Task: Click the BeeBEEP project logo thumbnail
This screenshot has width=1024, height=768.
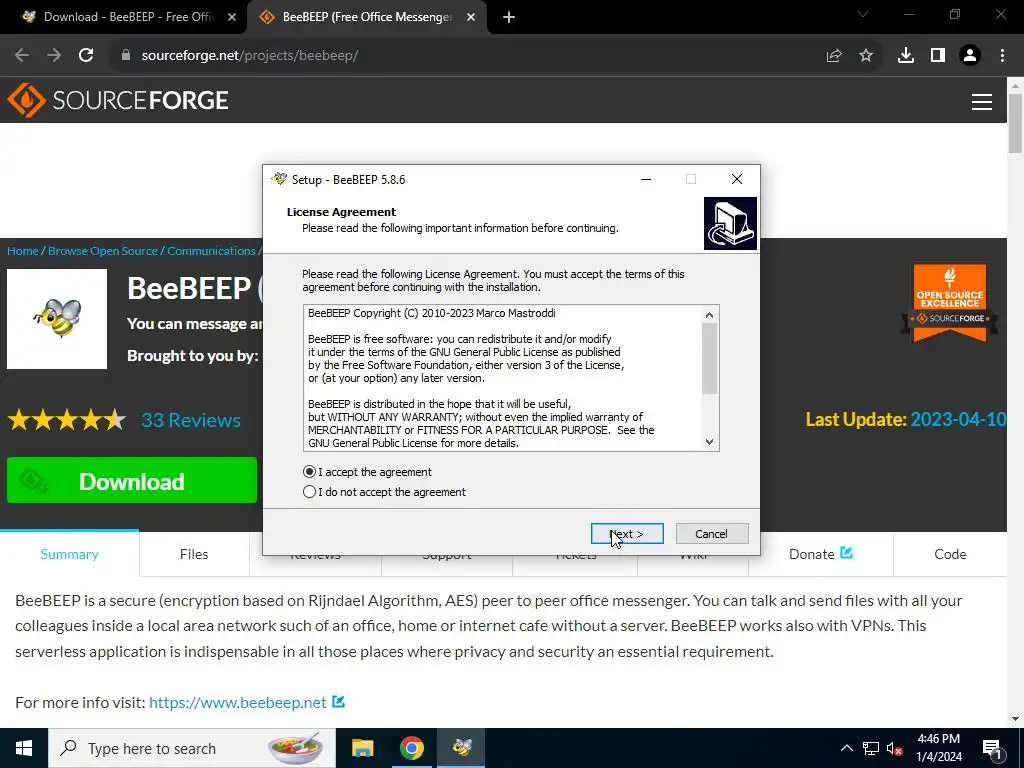Action: click(57, 319)
